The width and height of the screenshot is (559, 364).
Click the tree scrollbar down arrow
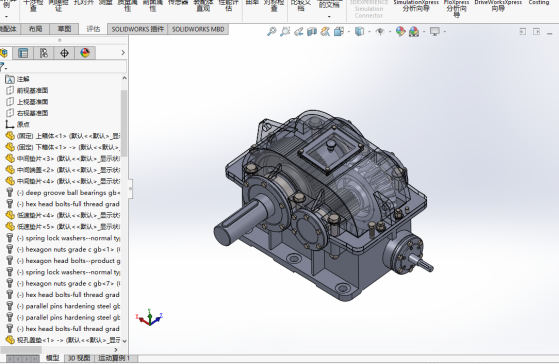[x=124, y=341]
